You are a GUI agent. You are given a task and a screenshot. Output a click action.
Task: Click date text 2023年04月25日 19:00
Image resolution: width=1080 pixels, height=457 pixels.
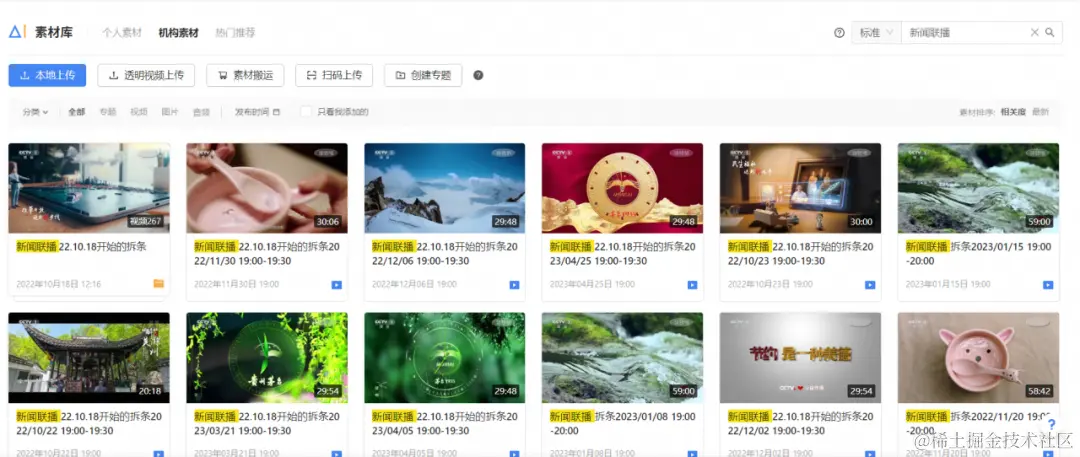click(x=592, y=284)
